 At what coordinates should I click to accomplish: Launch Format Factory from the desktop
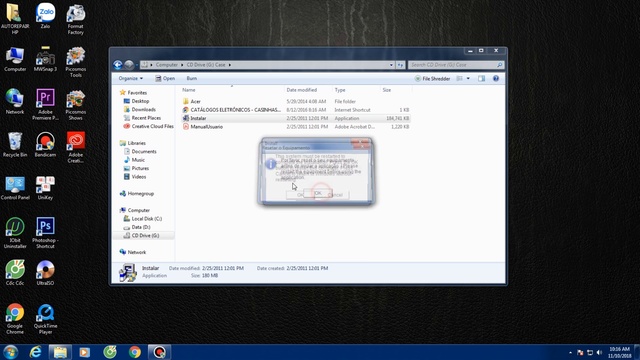(76, 19)
